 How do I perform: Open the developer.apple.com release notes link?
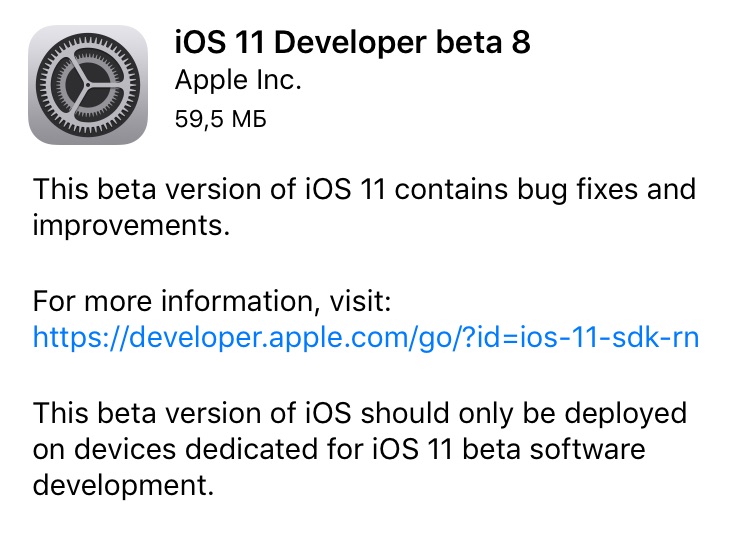[x=366, y=338]
